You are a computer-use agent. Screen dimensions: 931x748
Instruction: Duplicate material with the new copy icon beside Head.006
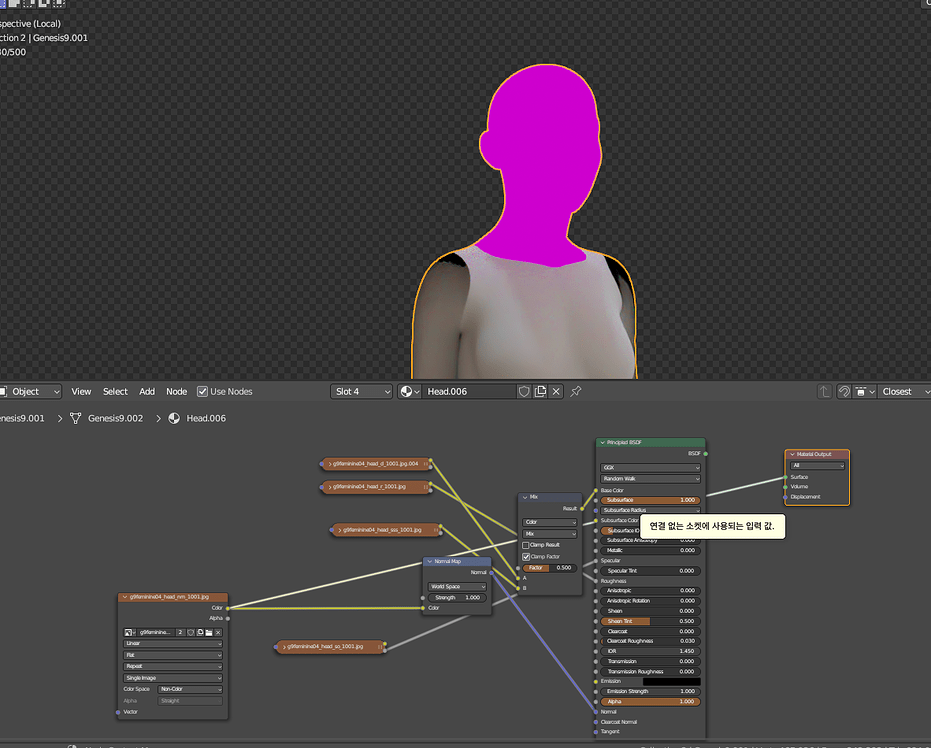[x=540, y=392]
